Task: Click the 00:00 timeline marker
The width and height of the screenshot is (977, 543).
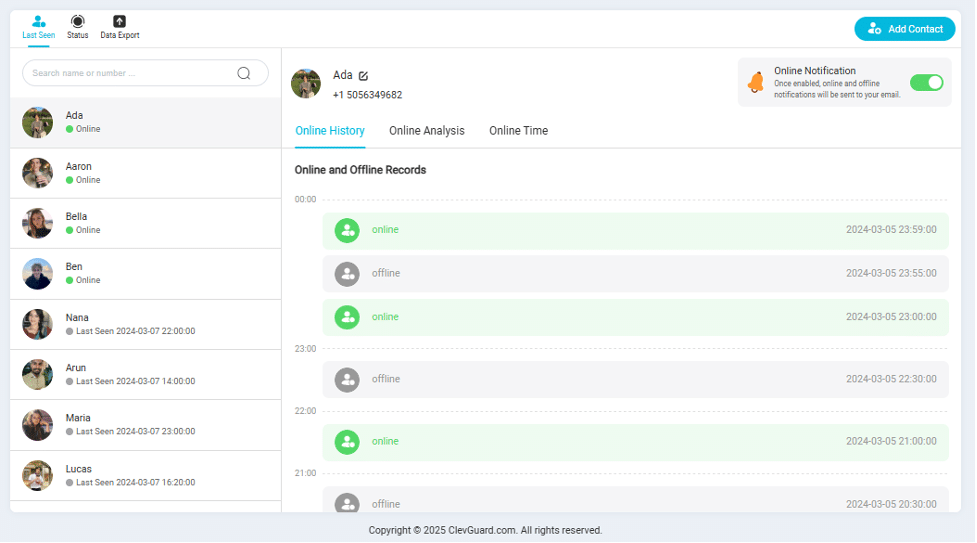Action: [305, 199]
